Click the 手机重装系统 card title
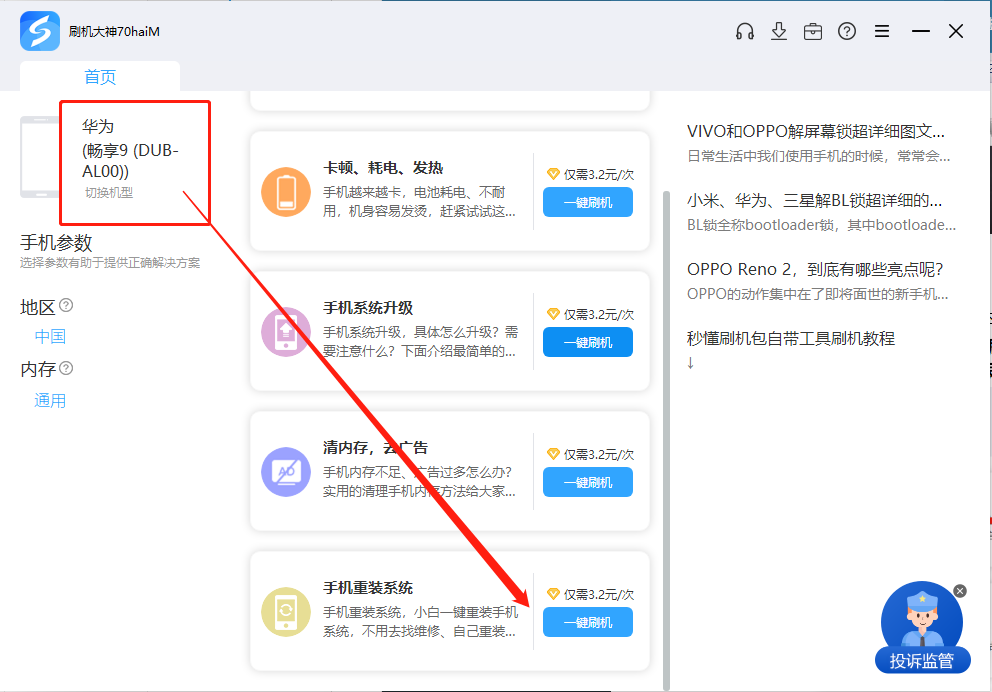This screenshot has height=692, width=992. (x=368, y=588)
